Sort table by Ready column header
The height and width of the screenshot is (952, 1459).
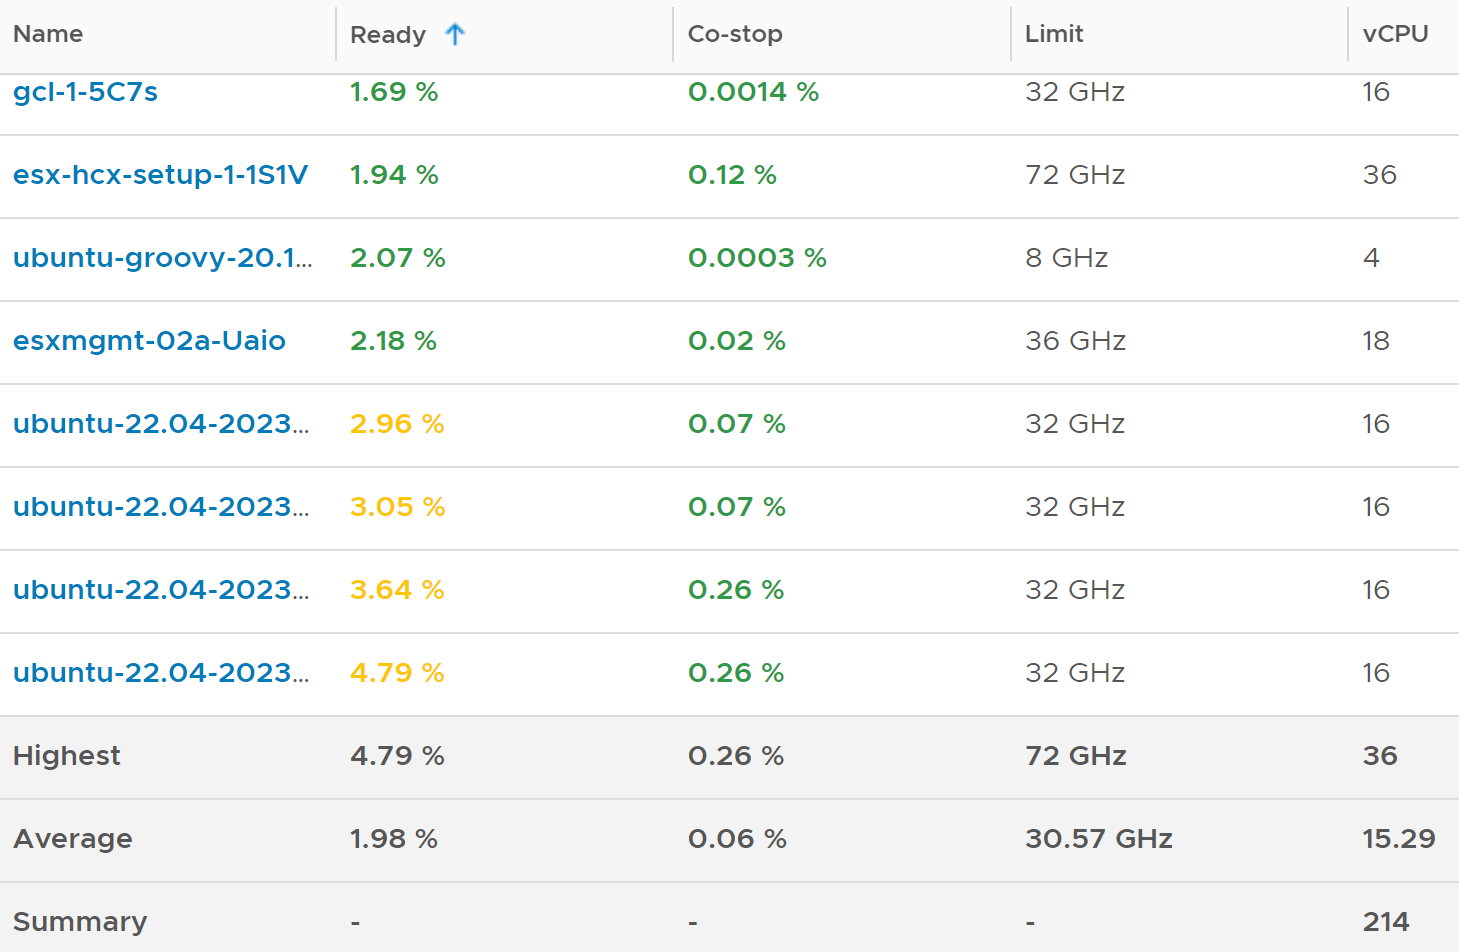point(388,34)
